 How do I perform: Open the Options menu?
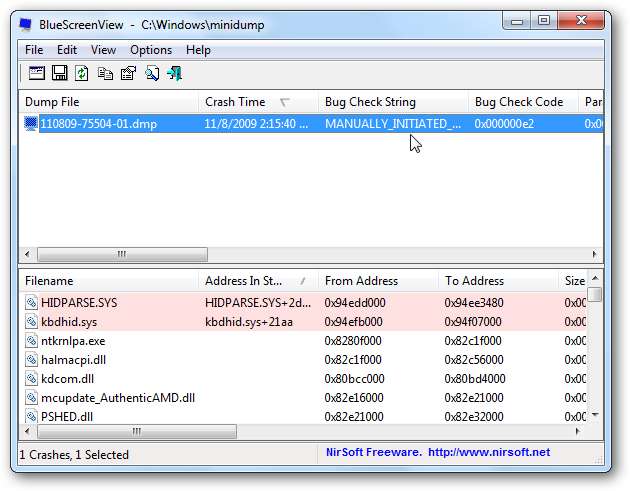pos(151,50)
